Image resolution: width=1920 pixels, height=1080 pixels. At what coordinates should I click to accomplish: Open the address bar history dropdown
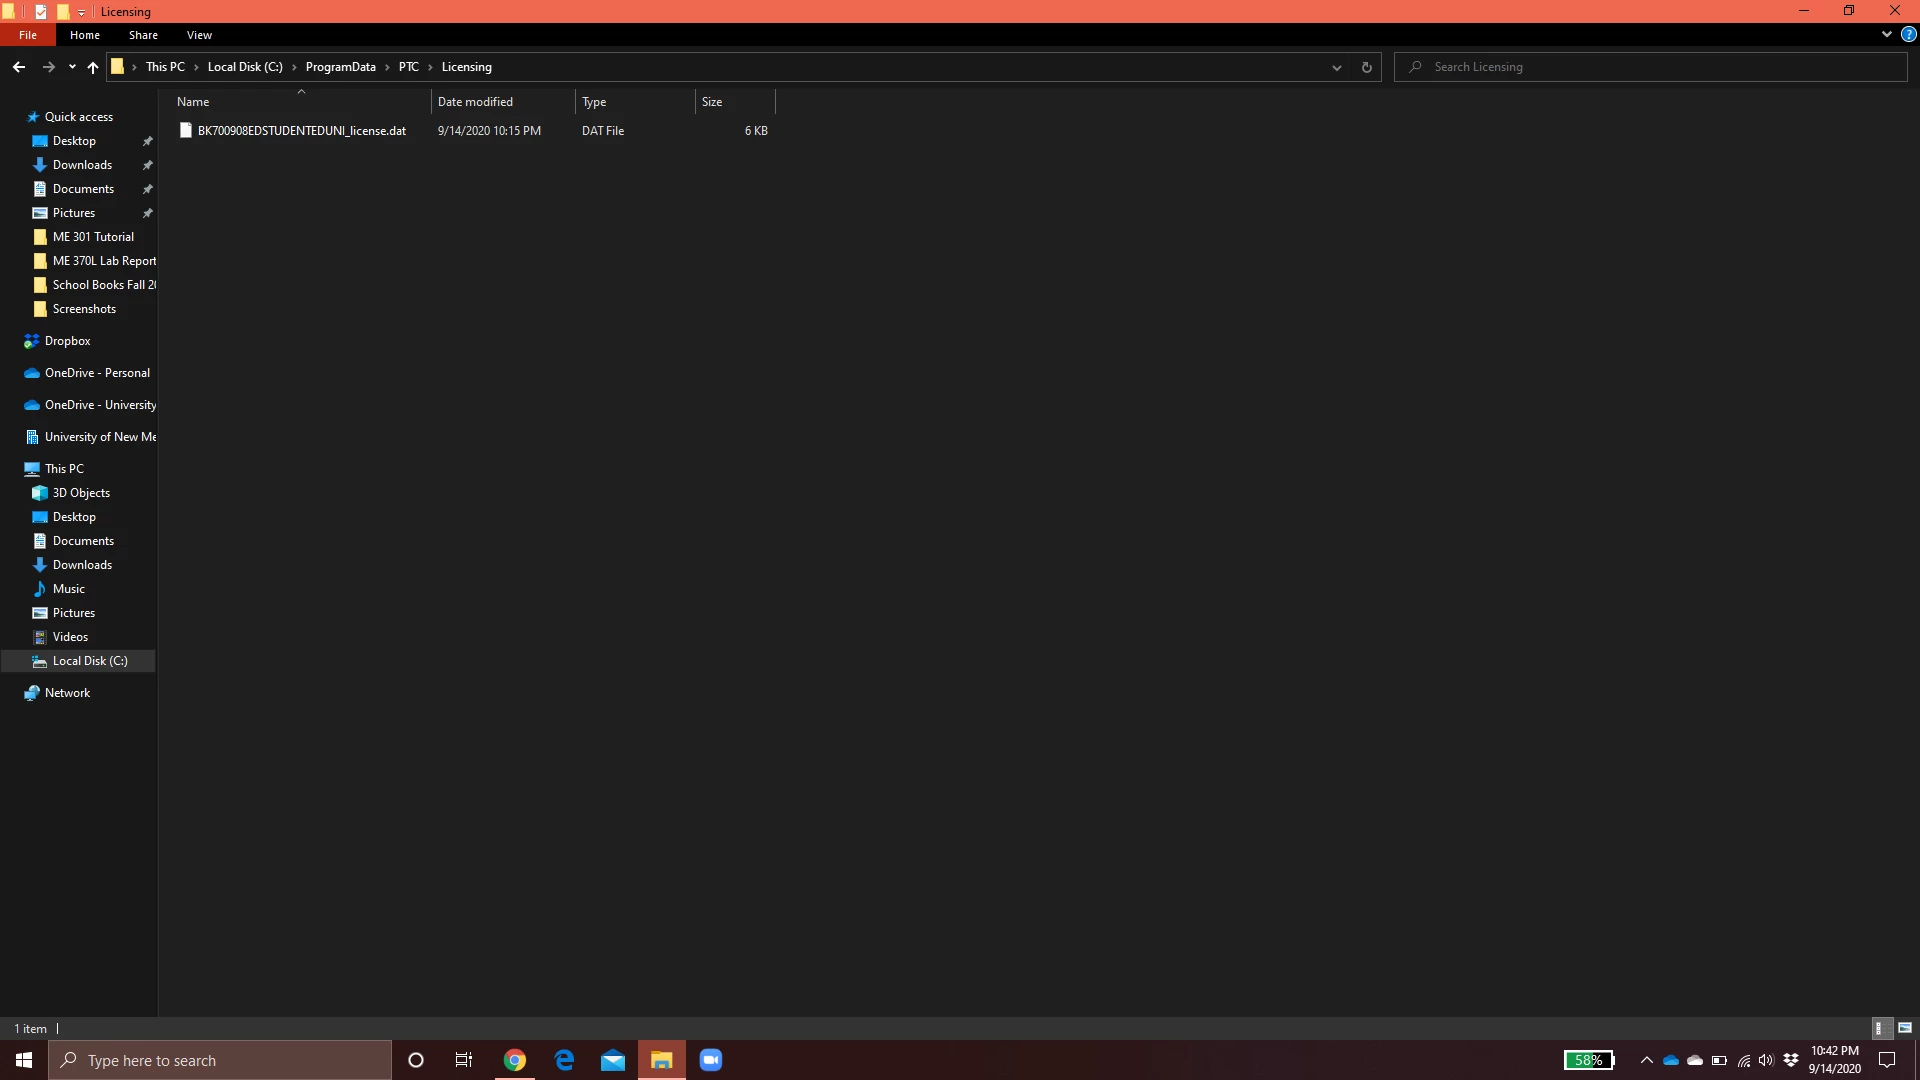pyautogui.click(x=1336, y=67)
